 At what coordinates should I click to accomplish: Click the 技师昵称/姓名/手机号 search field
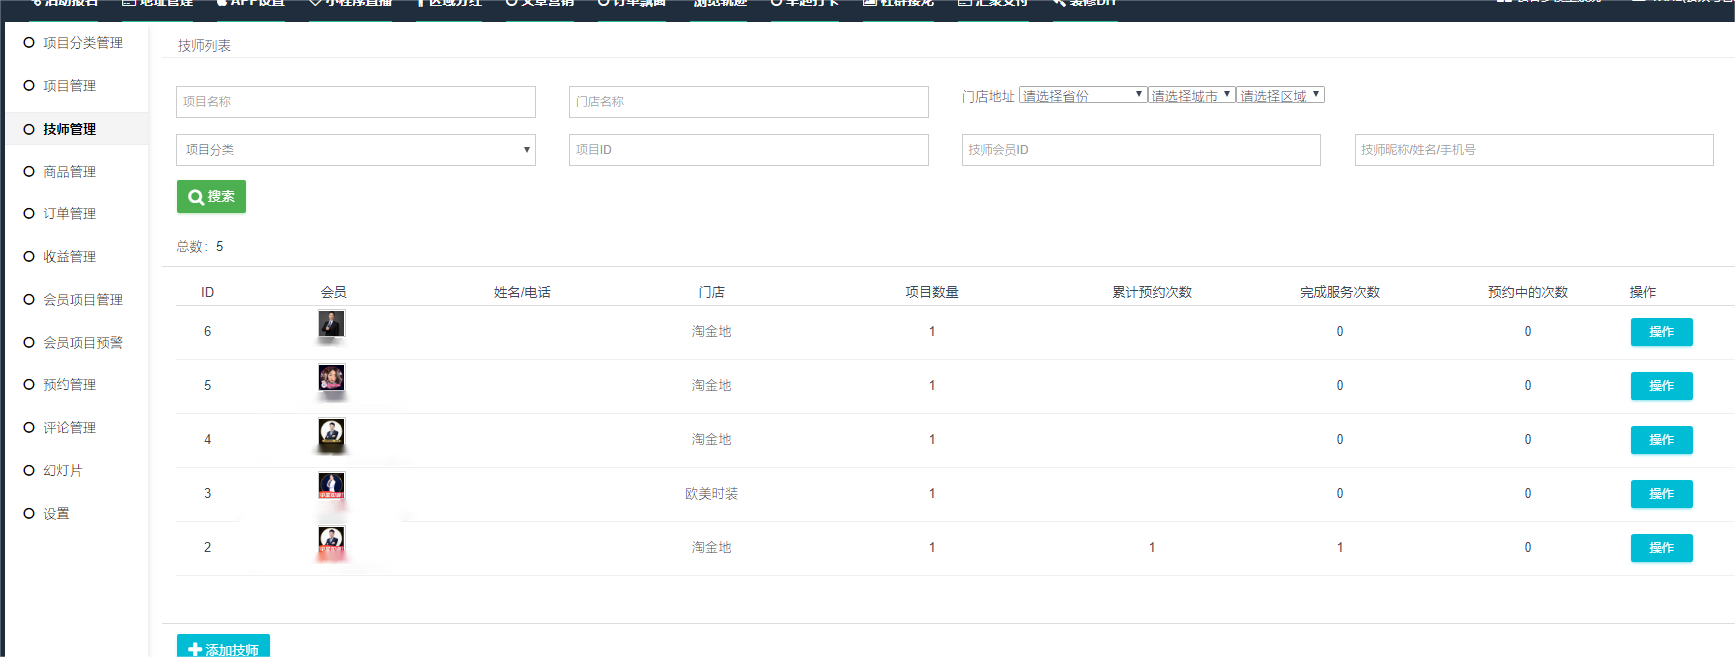1533,150
